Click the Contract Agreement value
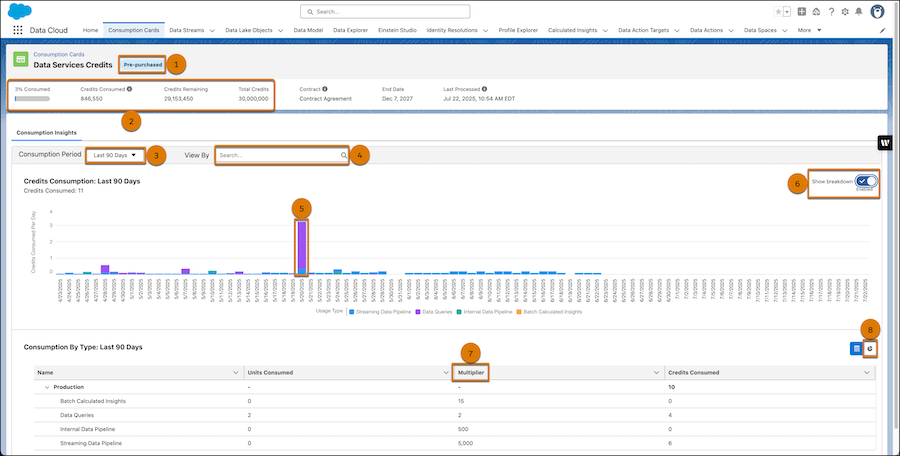Viewport: 900px width, 456px height. [325, 99]
